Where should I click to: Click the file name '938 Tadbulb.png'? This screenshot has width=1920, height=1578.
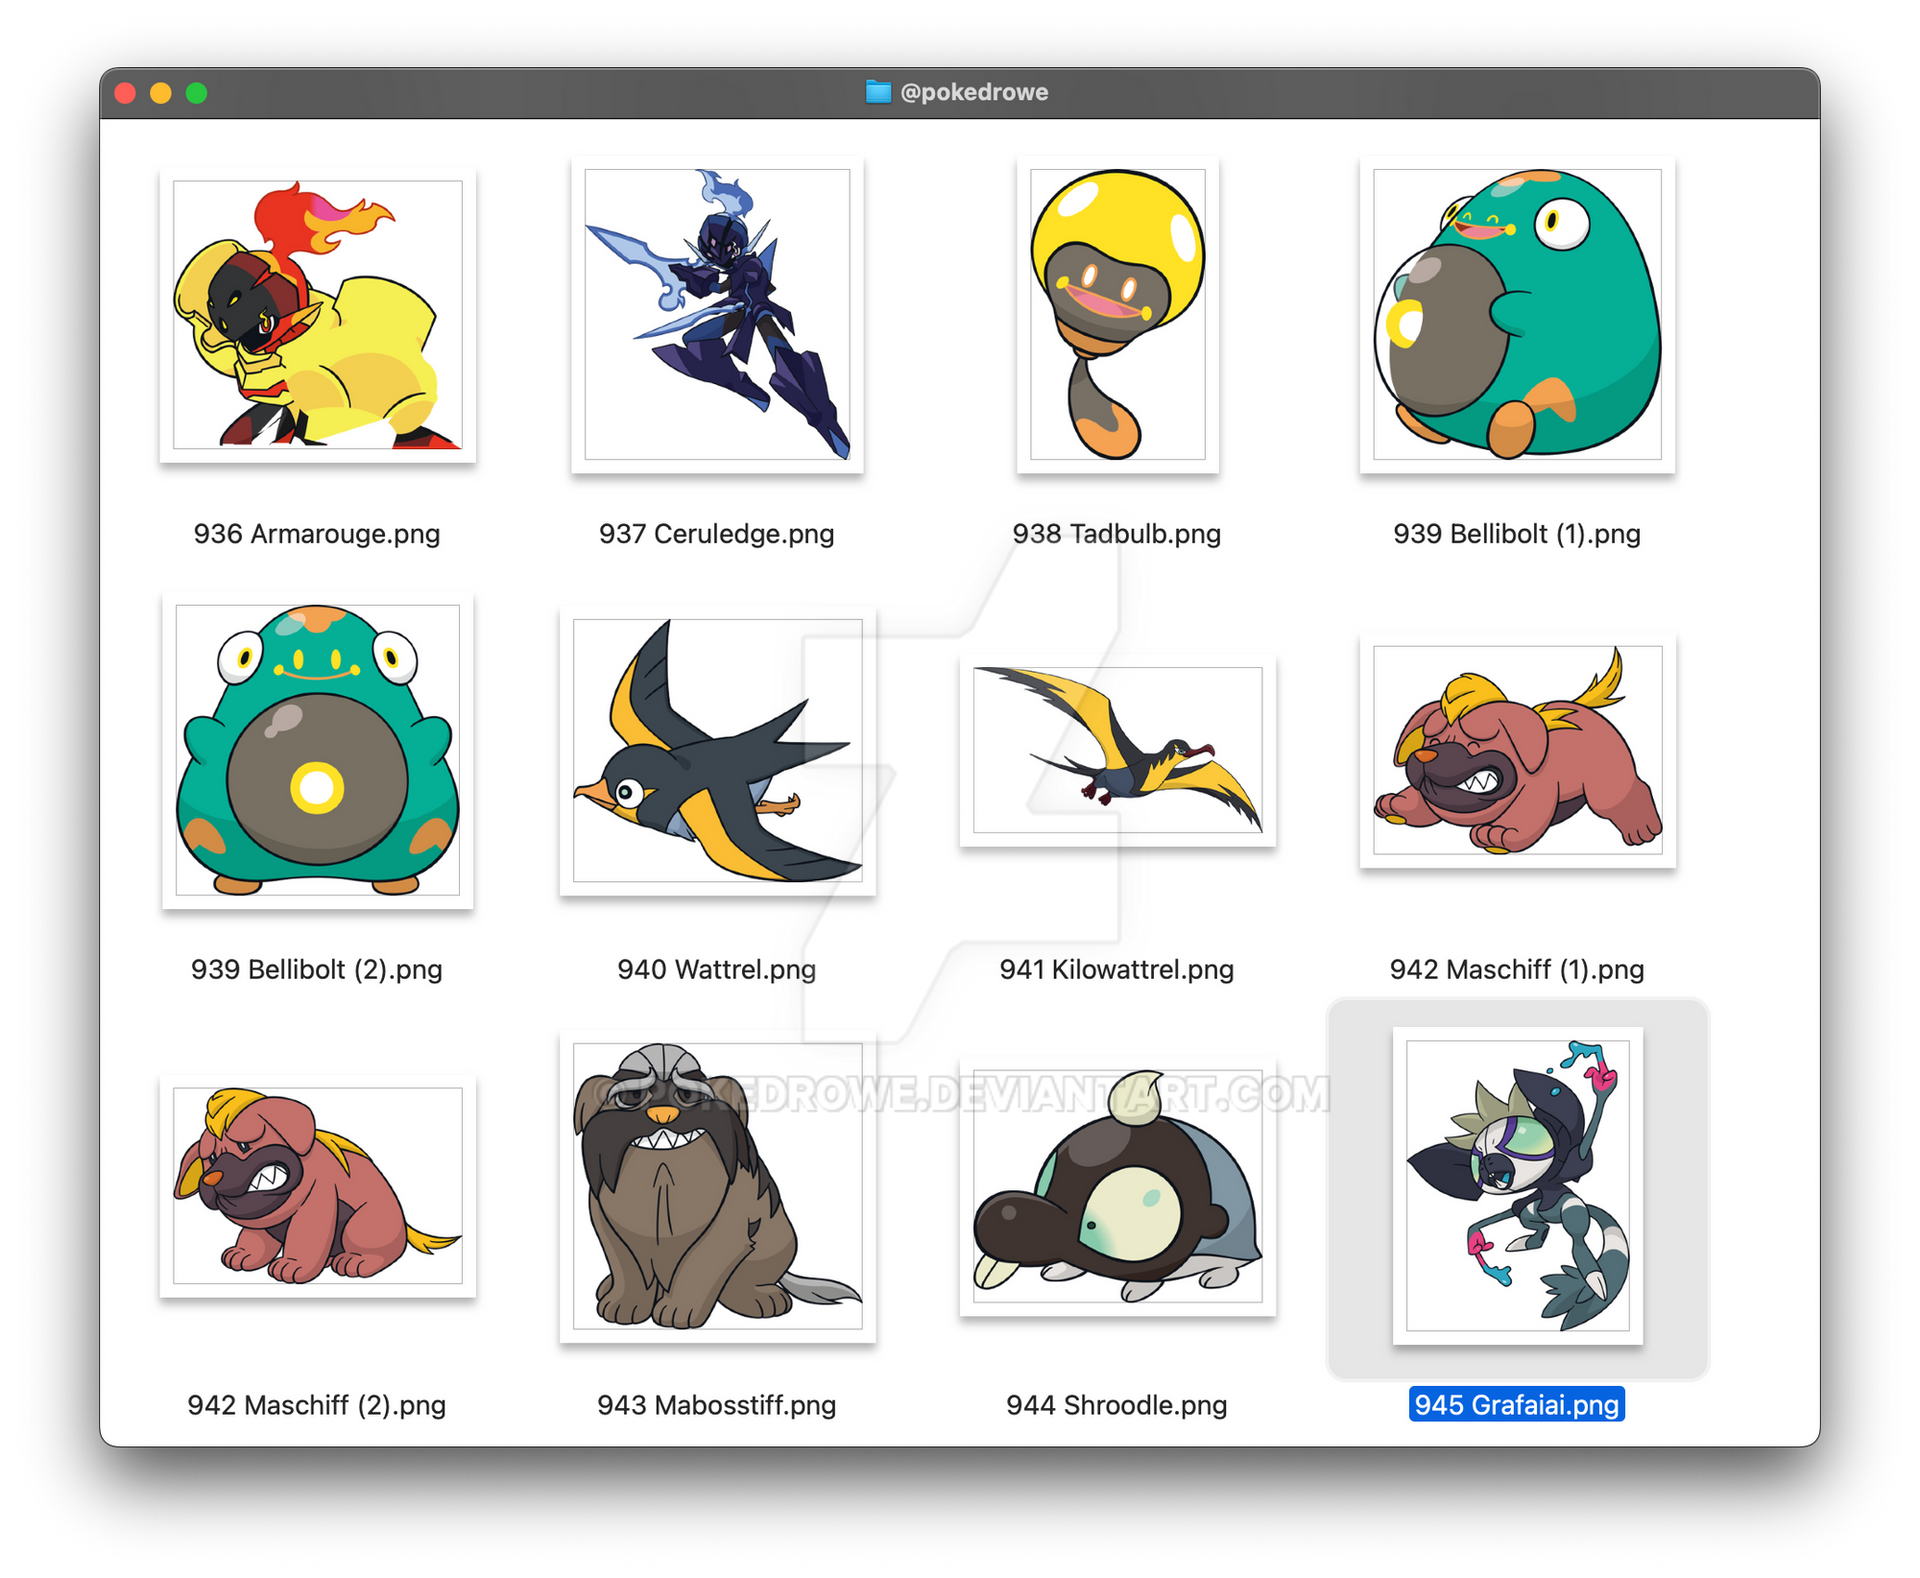click(1117, 534)
